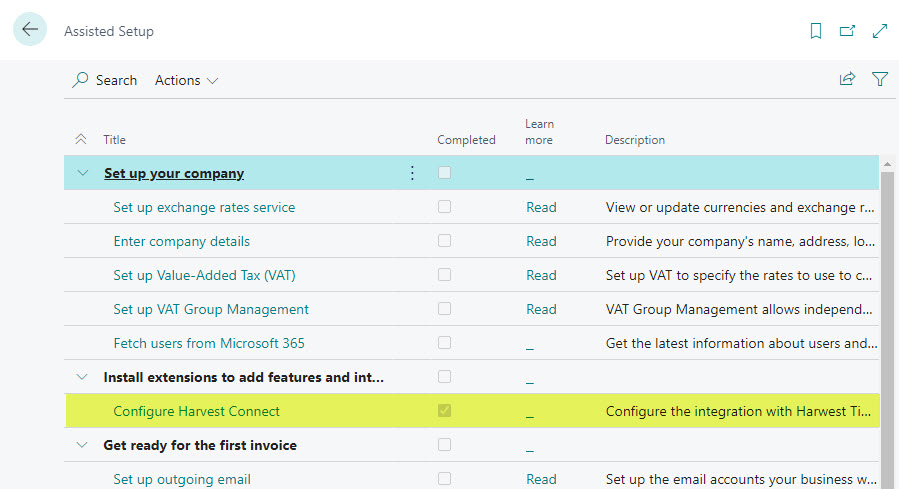Viewport: 899px width, 489px height.
Task: Toggle Completed checkbox for Set up outgoing email
Action: point(444,479)
